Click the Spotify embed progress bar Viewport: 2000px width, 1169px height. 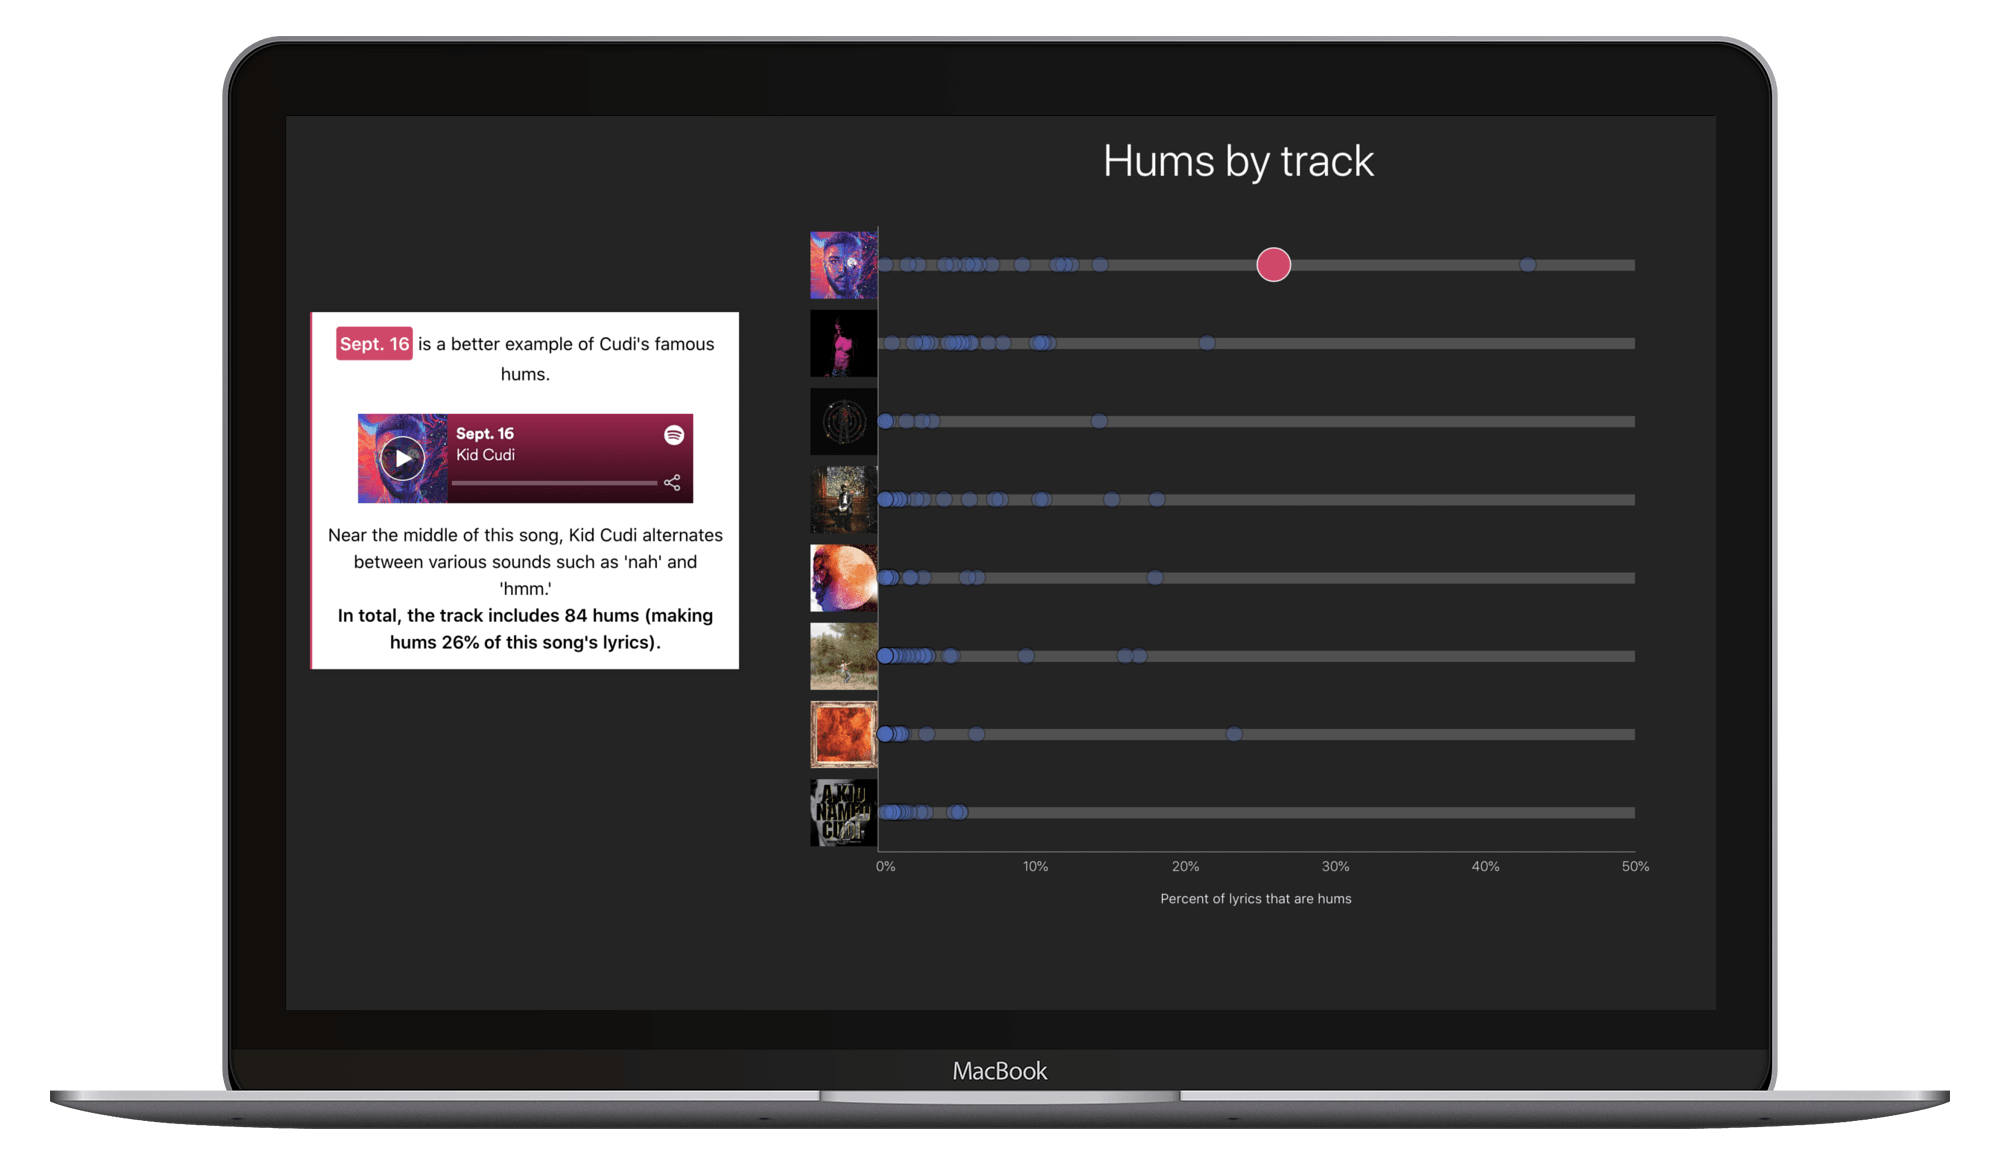click(x=554, y=483)
